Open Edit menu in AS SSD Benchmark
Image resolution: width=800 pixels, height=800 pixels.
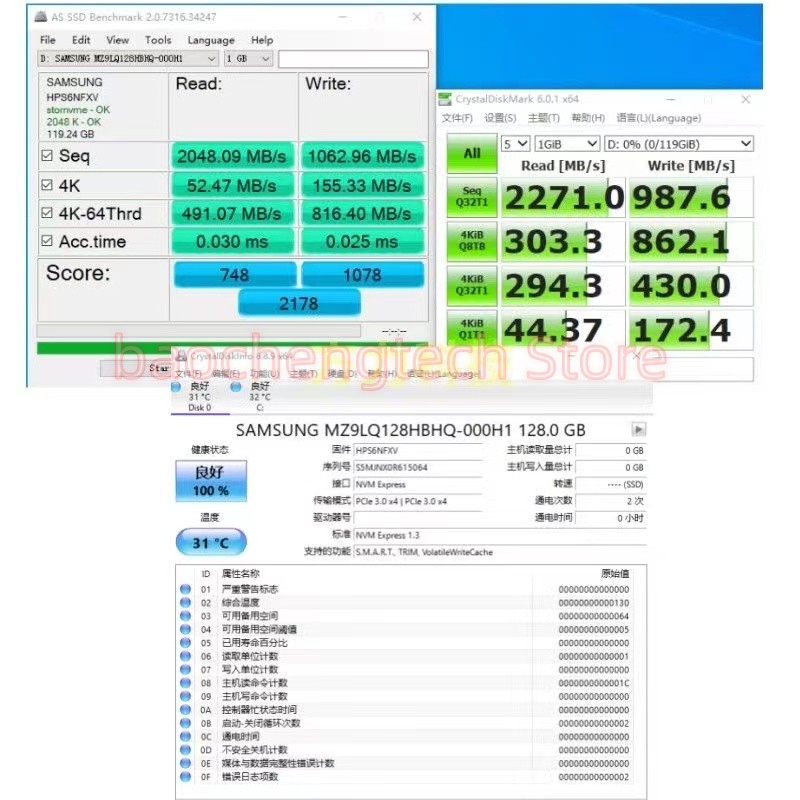coord(81,40)
